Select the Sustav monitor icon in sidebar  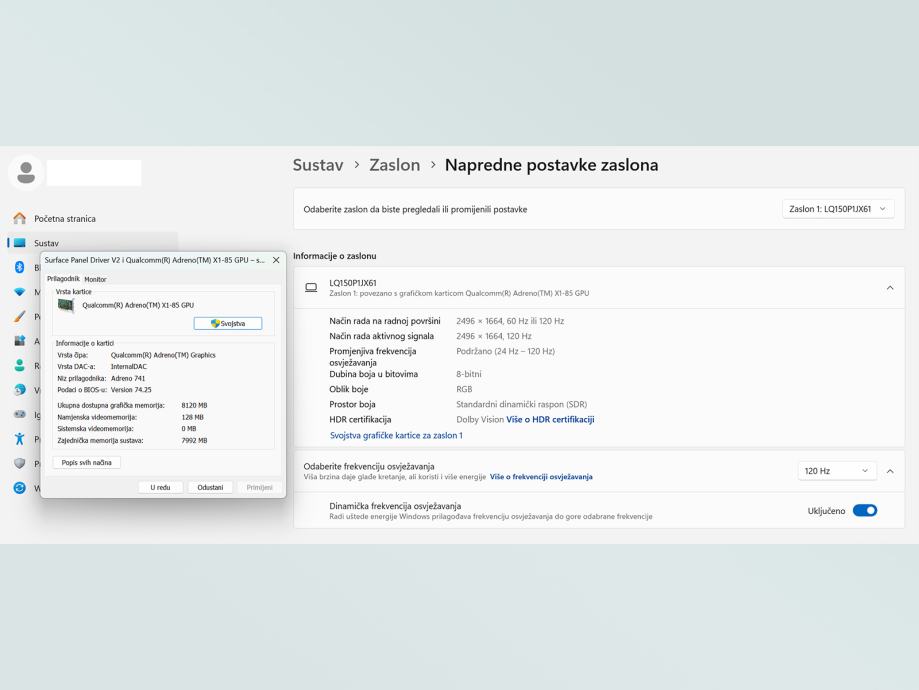pos(19,243)
